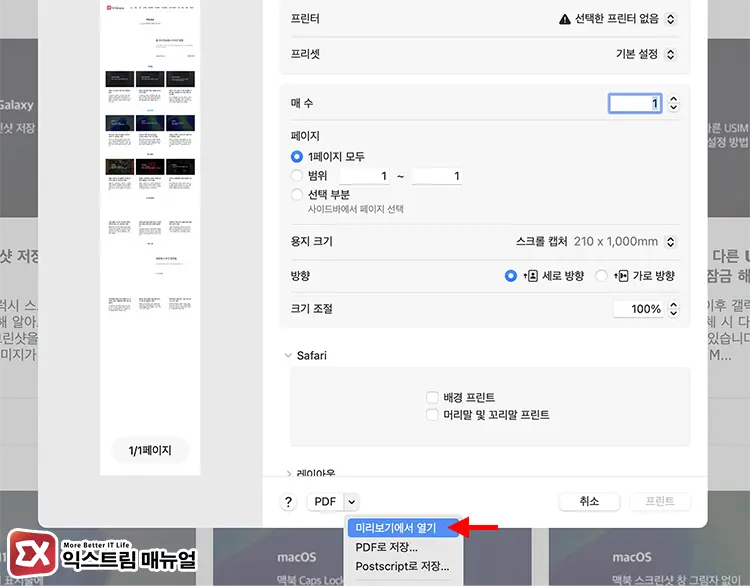Select the 선택 부분 radio button
The image size is (750, 586).
coord(297,195)
